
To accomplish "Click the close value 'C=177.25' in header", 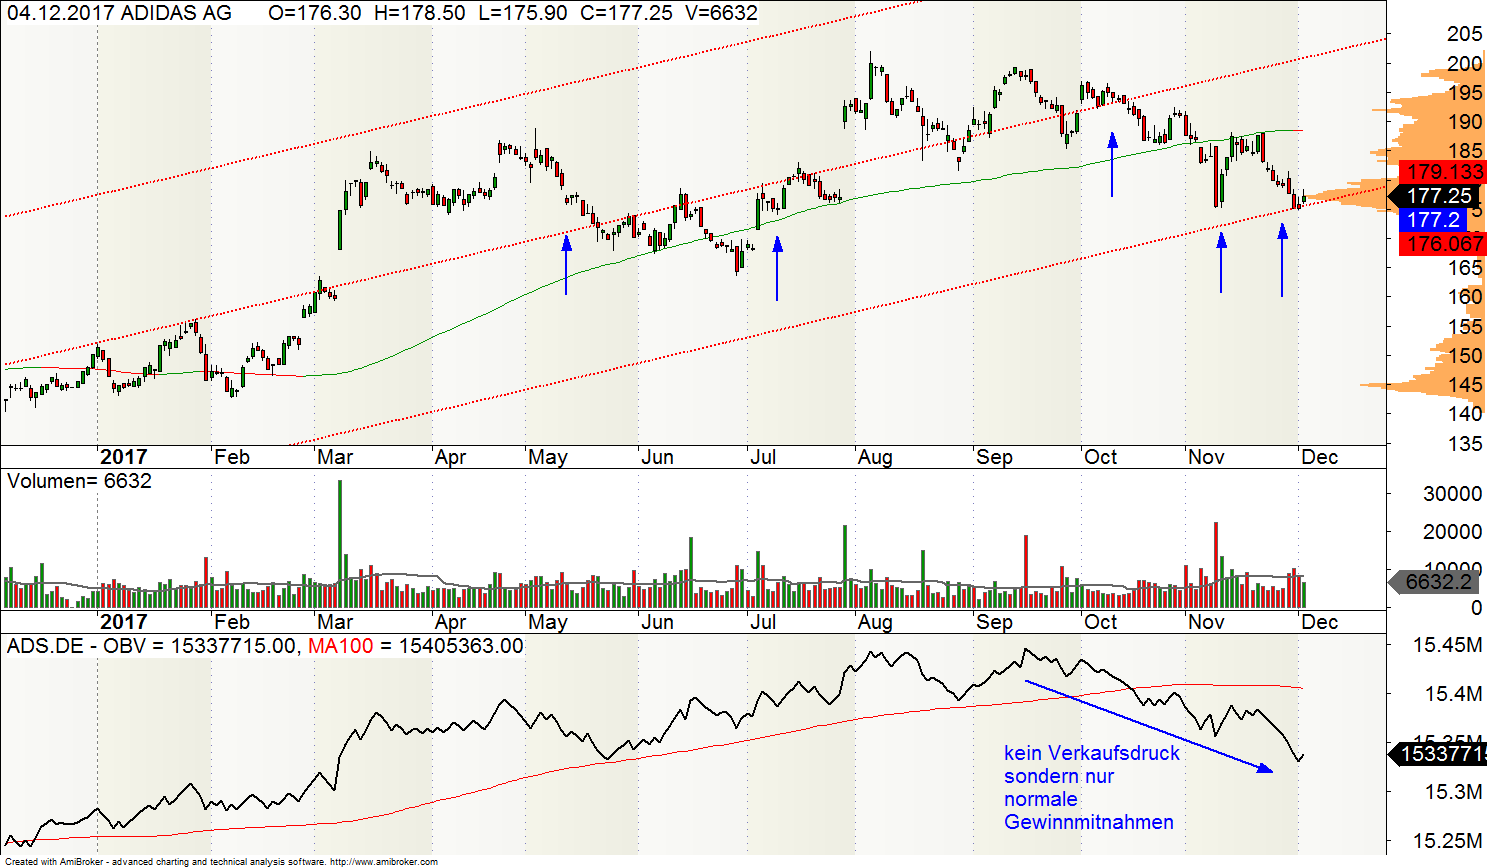I will pos(625,13).
